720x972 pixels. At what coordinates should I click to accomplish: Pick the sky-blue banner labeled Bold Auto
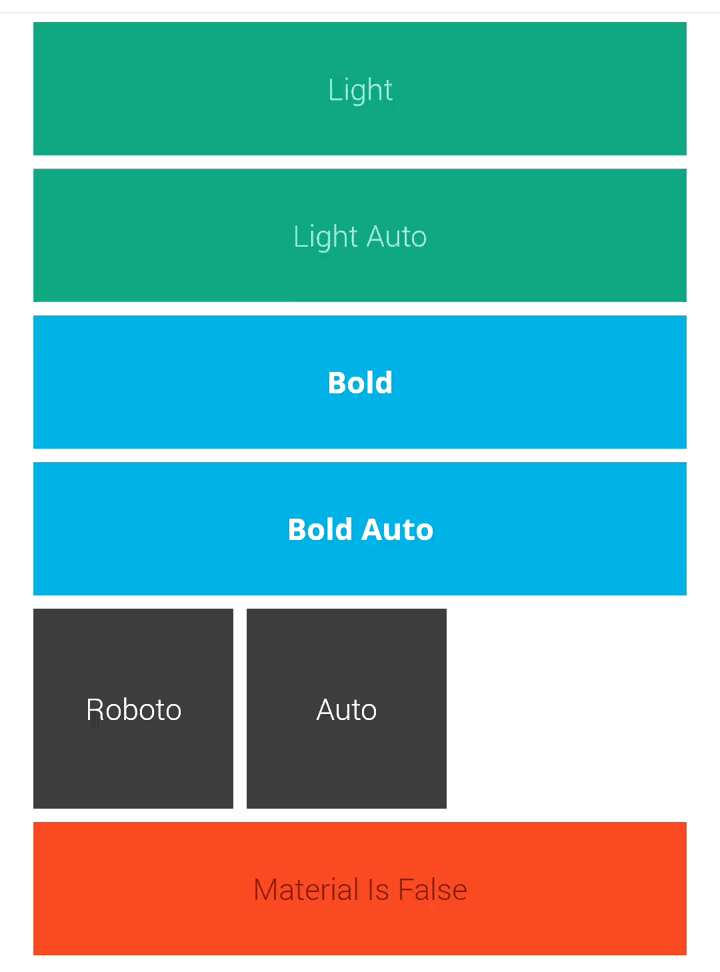tap(360, 529)
